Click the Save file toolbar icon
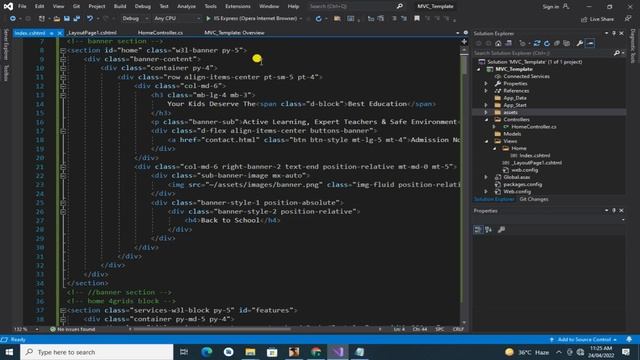The height and width of the screenshot is (360, 640). click(x=67, y=18)
